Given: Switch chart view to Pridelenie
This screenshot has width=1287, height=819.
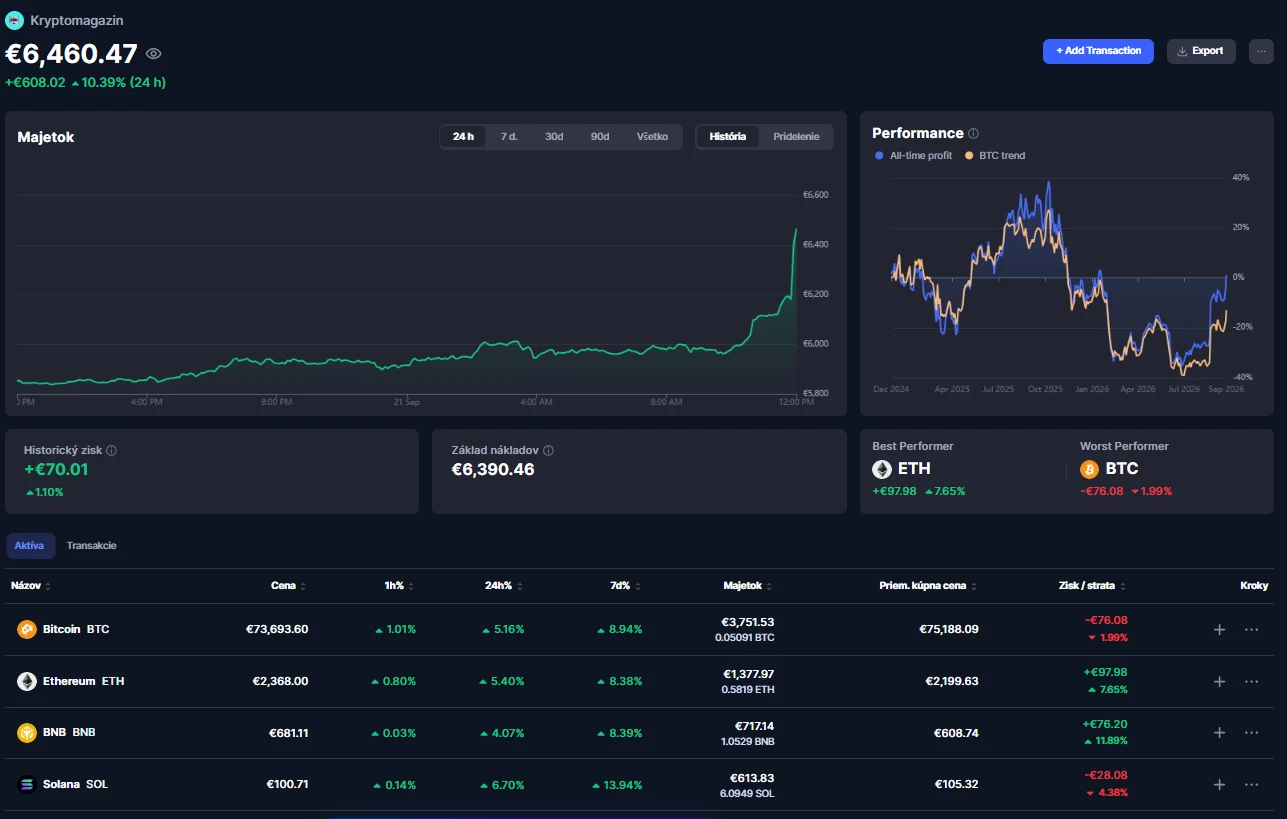Looking at the screenshot, I should click(796, 137).
